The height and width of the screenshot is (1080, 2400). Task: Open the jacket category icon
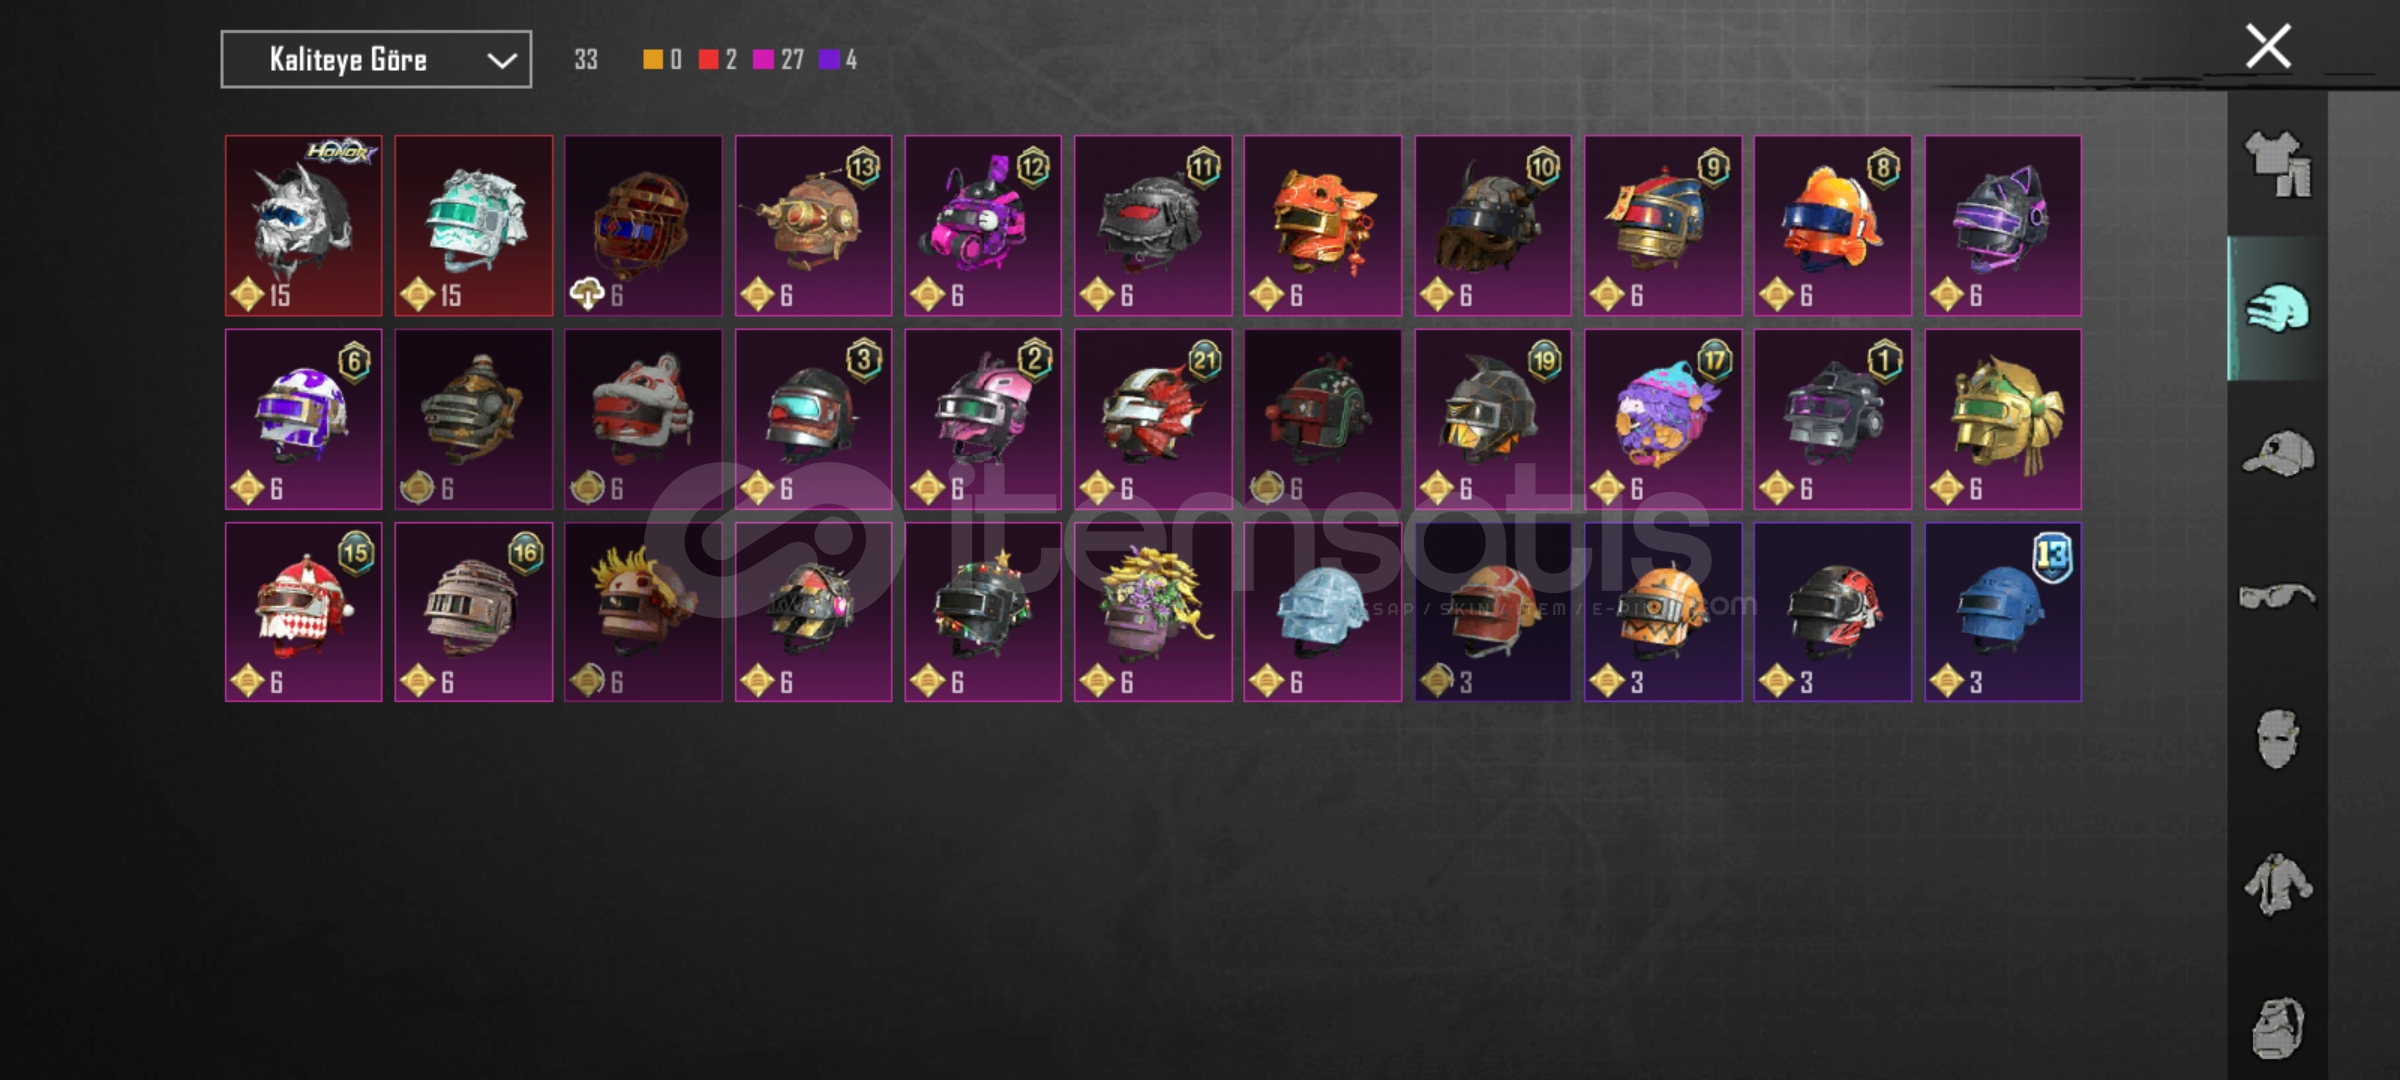pyautogui.click(x=2278, y=884)
